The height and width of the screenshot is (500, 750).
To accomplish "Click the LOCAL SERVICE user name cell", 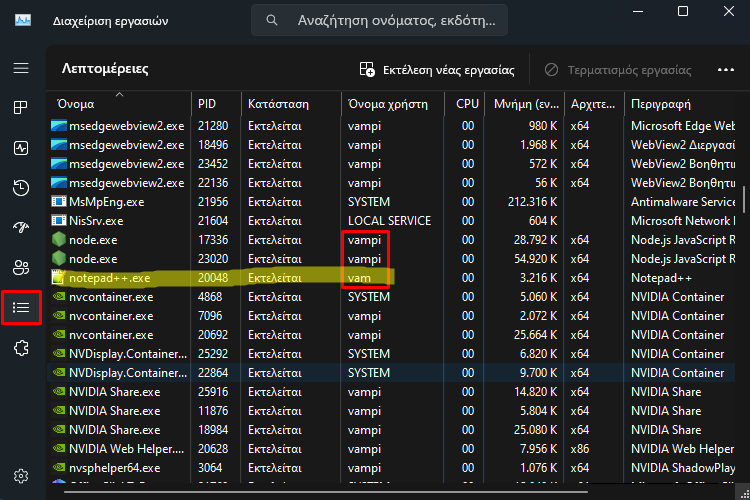I will tap(389, 221).
